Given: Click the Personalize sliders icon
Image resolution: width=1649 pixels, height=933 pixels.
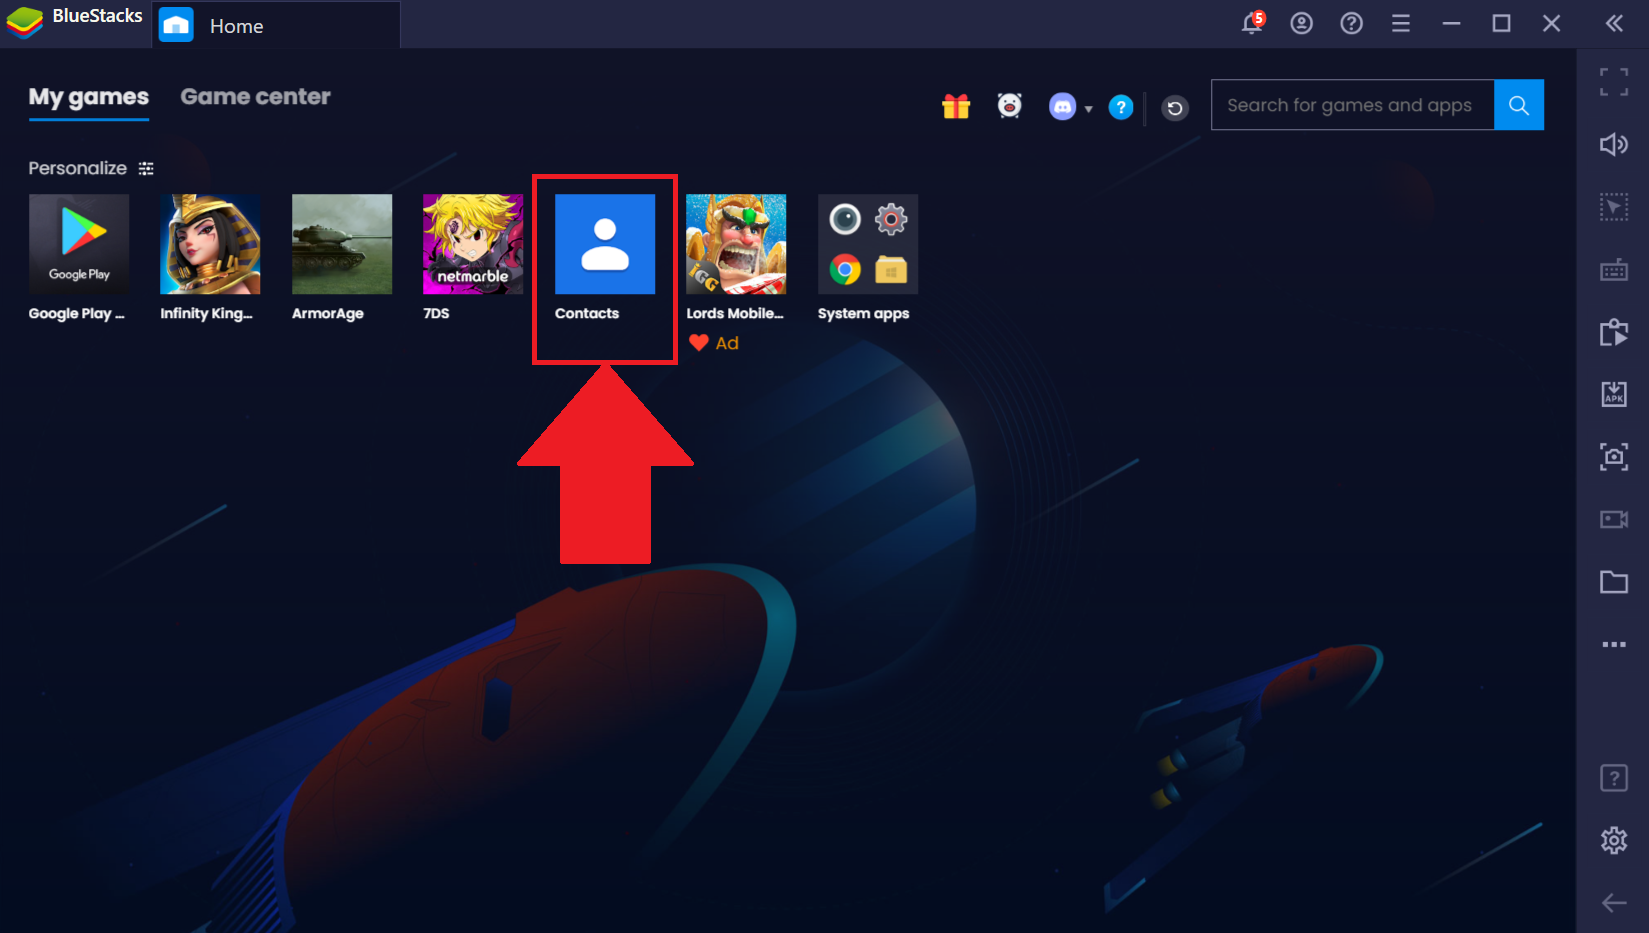Looking at the screenshot, I should [x=146, y=168].
